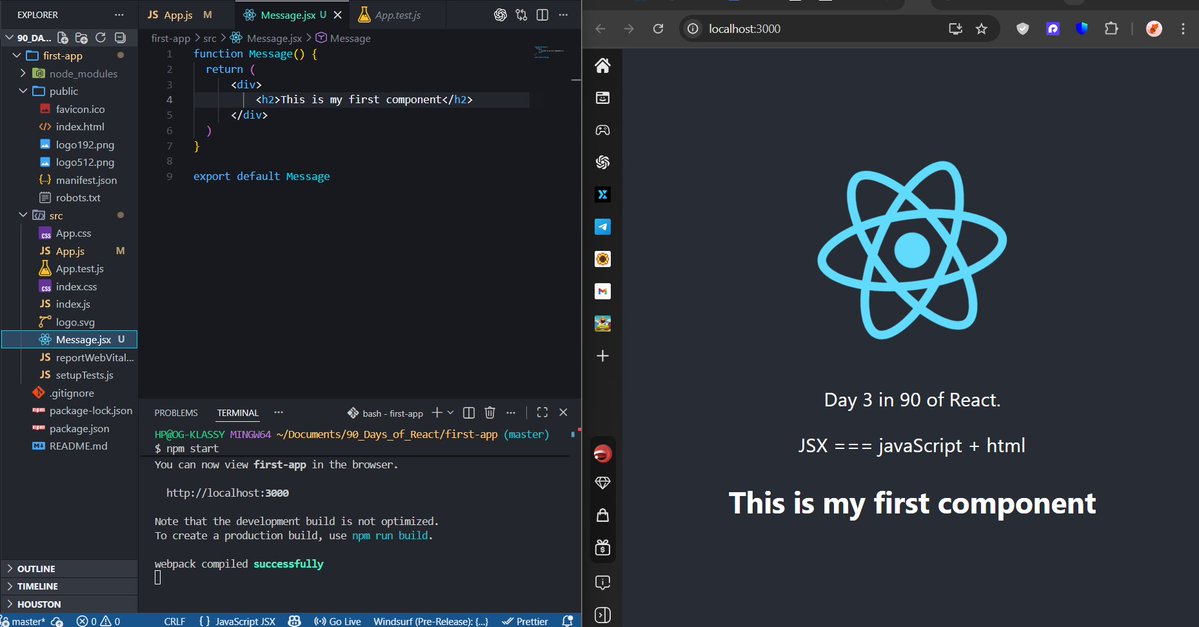Change CRLF line ending in status bar

click(174, 621)
